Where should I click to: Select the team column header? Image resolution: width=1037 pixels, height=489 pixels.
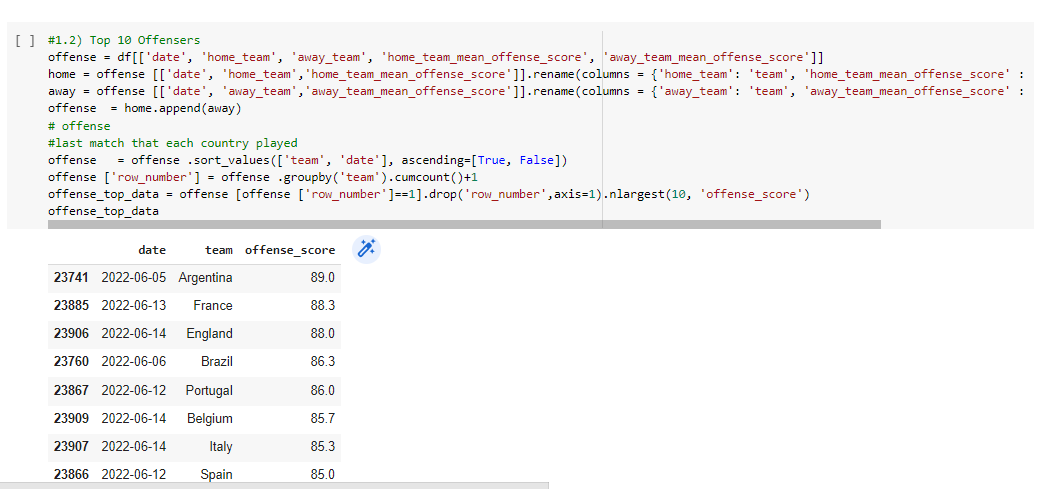click(219, 250)
